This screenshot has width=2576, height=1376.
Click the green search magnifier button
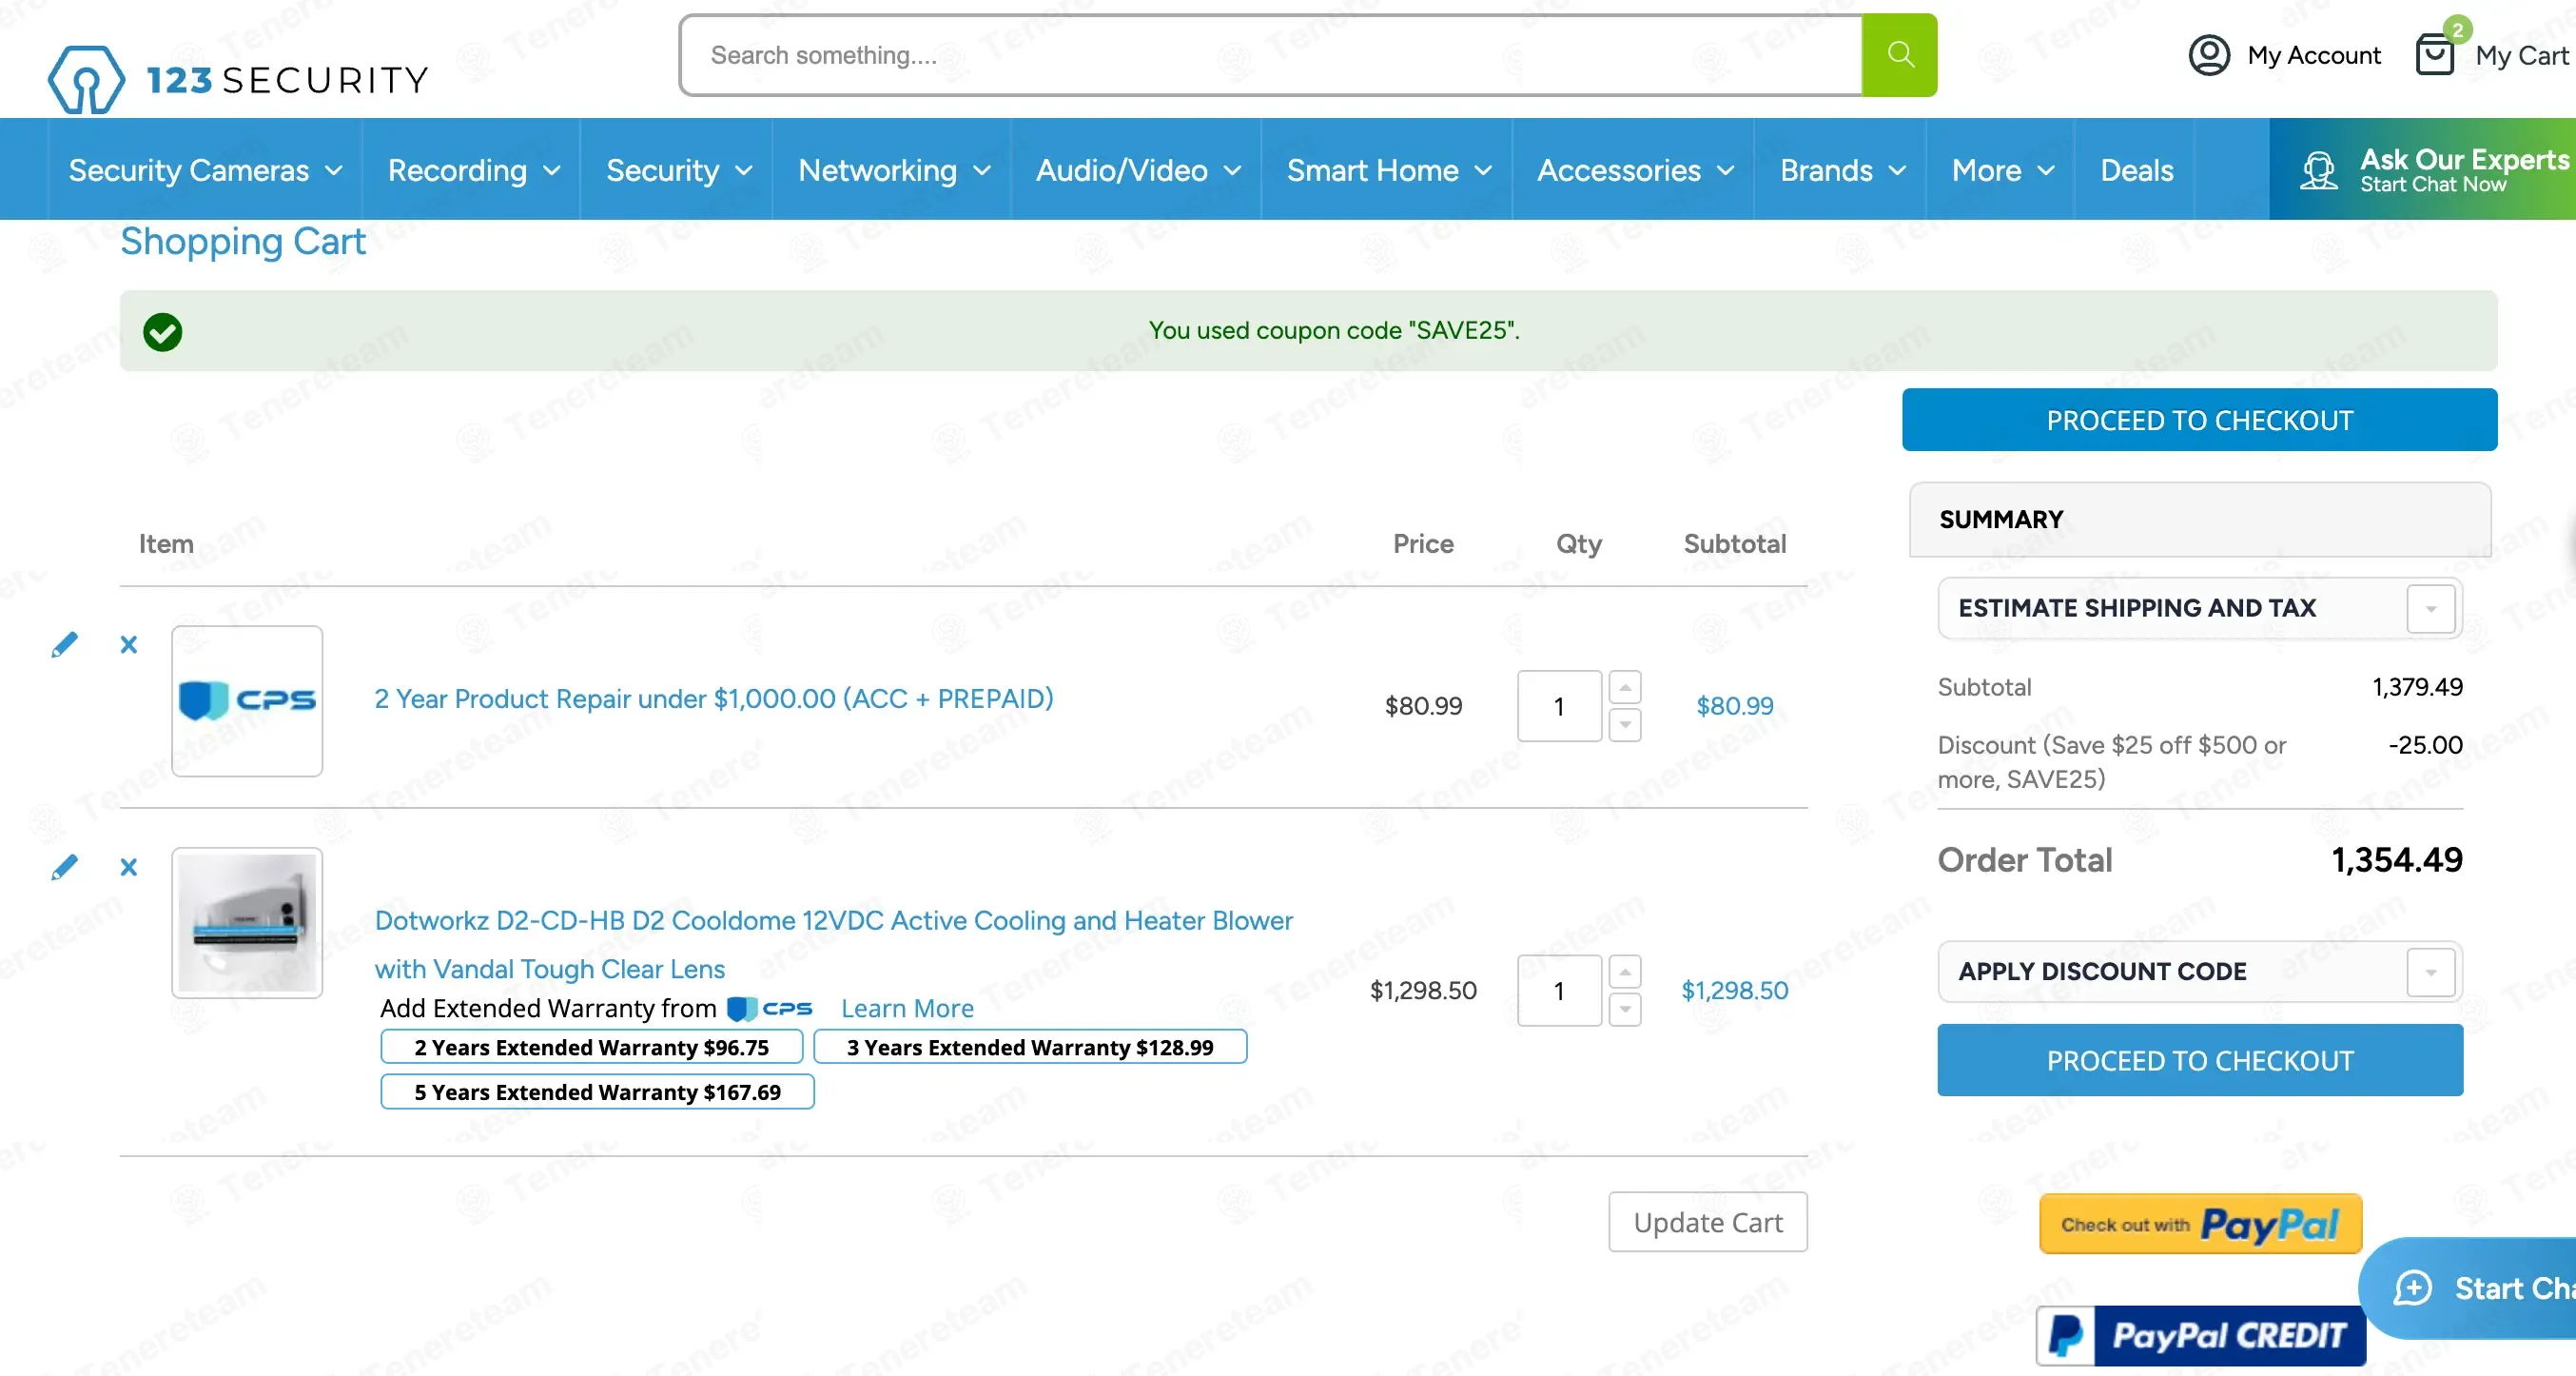click(x=1898, y=55)
